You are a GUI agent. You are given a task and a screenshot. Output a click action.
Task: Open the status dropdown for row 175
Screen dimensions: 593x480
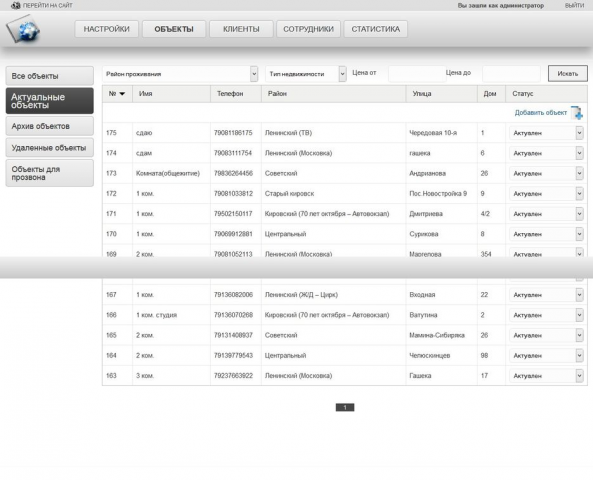[x=546, y=133]
